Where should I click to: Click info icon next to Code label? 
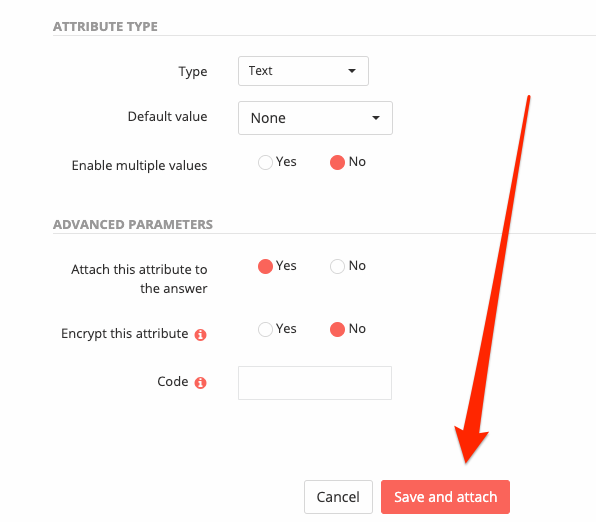click(x=200, y=382)
